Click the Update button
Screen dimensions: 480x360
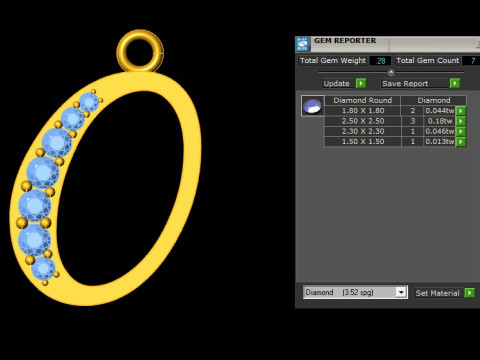[x=337, y=83]
